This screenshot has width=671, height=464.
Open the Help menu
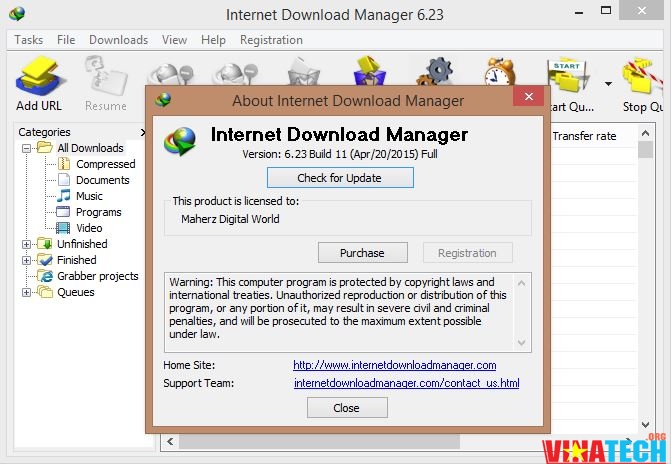click(x=213, y=40)
